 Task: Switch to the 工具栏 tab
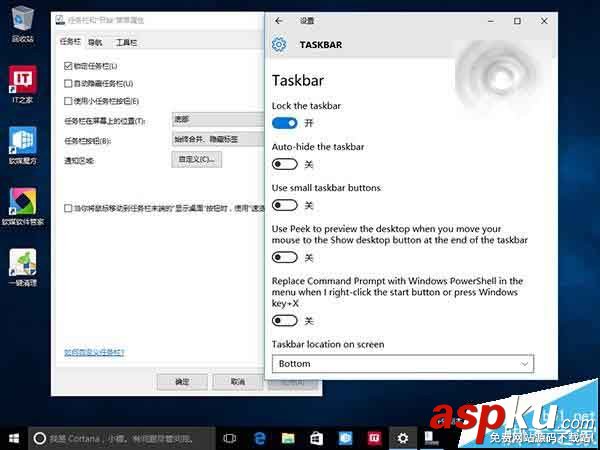click(126, 42)
